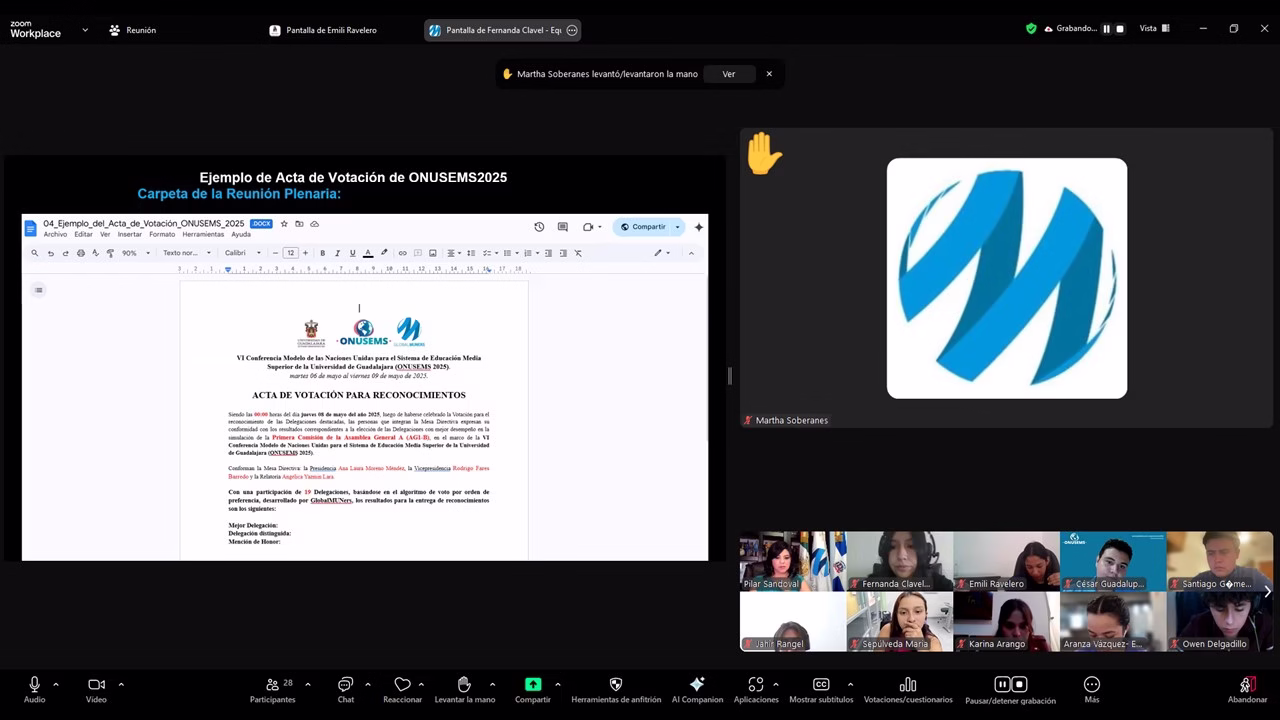The image size is (1280, 720).
Task: Expand the Video options arrow
Action: pyautogui.click(x=121, y=684)
